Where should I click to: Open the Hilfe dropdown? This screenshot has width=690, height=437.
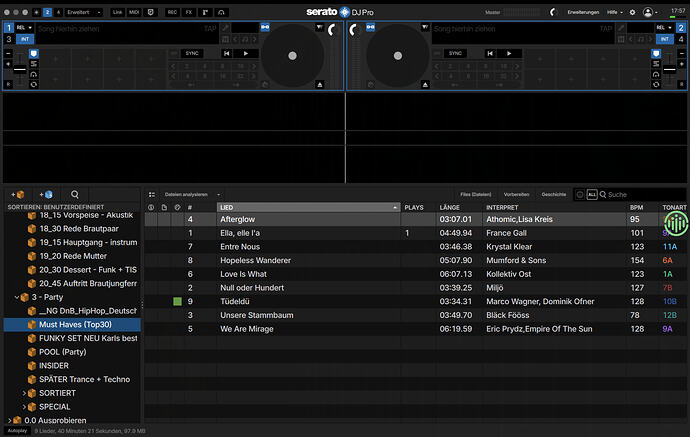(x=615, y=12)
